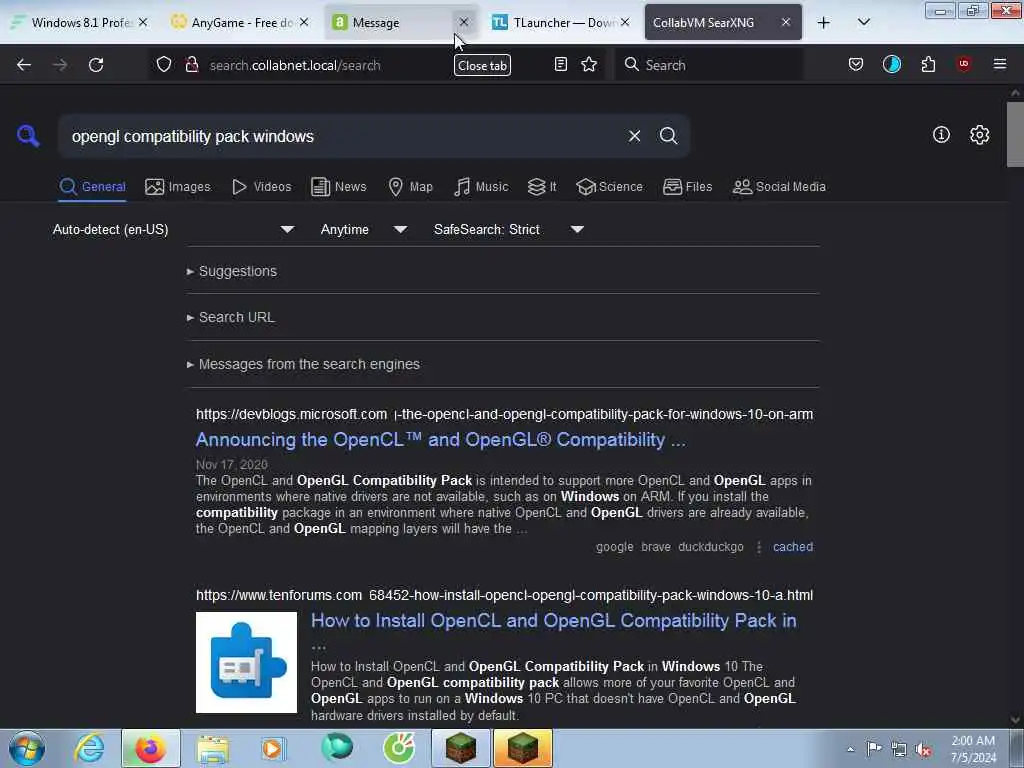The height and width of the screenshot is (768, 1024).
Task: Open the cached link for first result
Action: pos(793,547)
